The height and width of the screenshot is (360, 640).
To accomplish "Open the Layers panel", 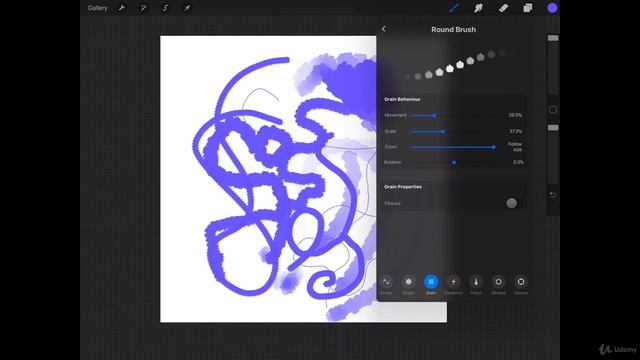I will pyautogui.click(x=528, y=8).
